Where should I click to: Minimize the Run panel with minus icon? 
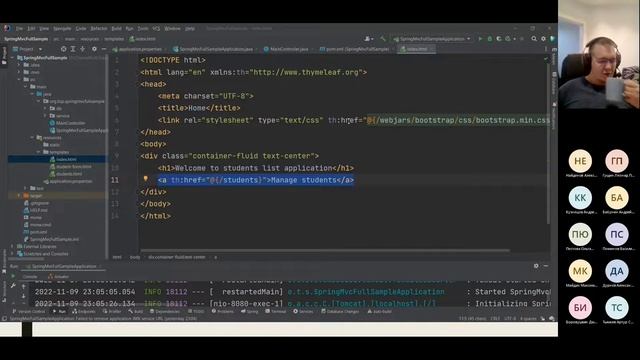546,266
